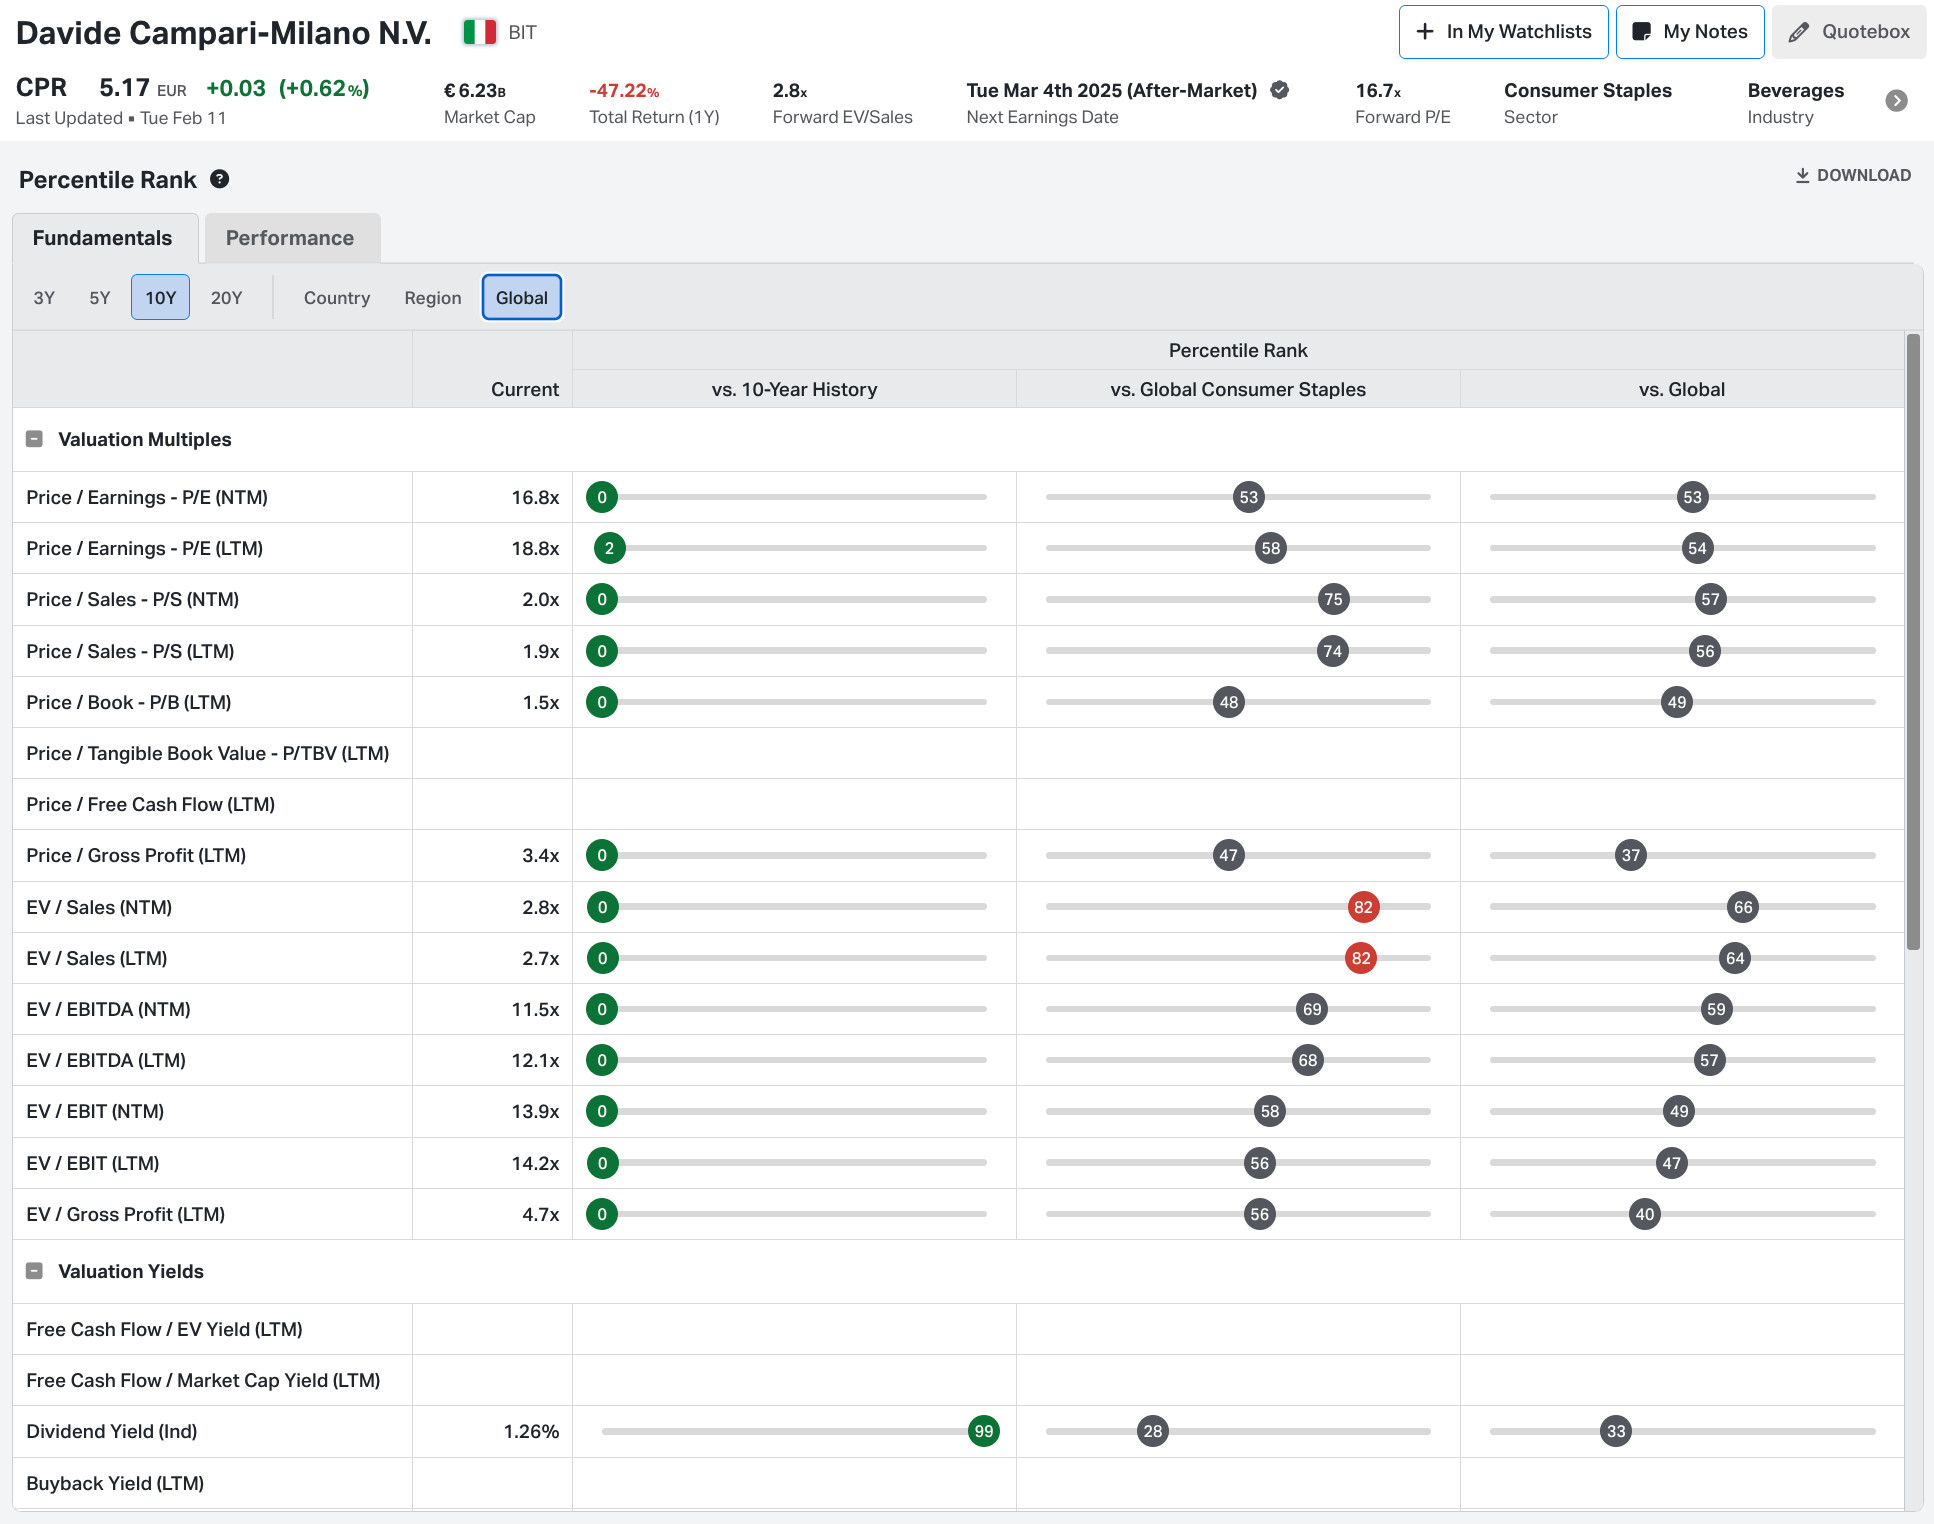Click the red 82 marker for EV / Sales (LTM)
The image size is (1934, 1524).
[x=1361, y=958]
